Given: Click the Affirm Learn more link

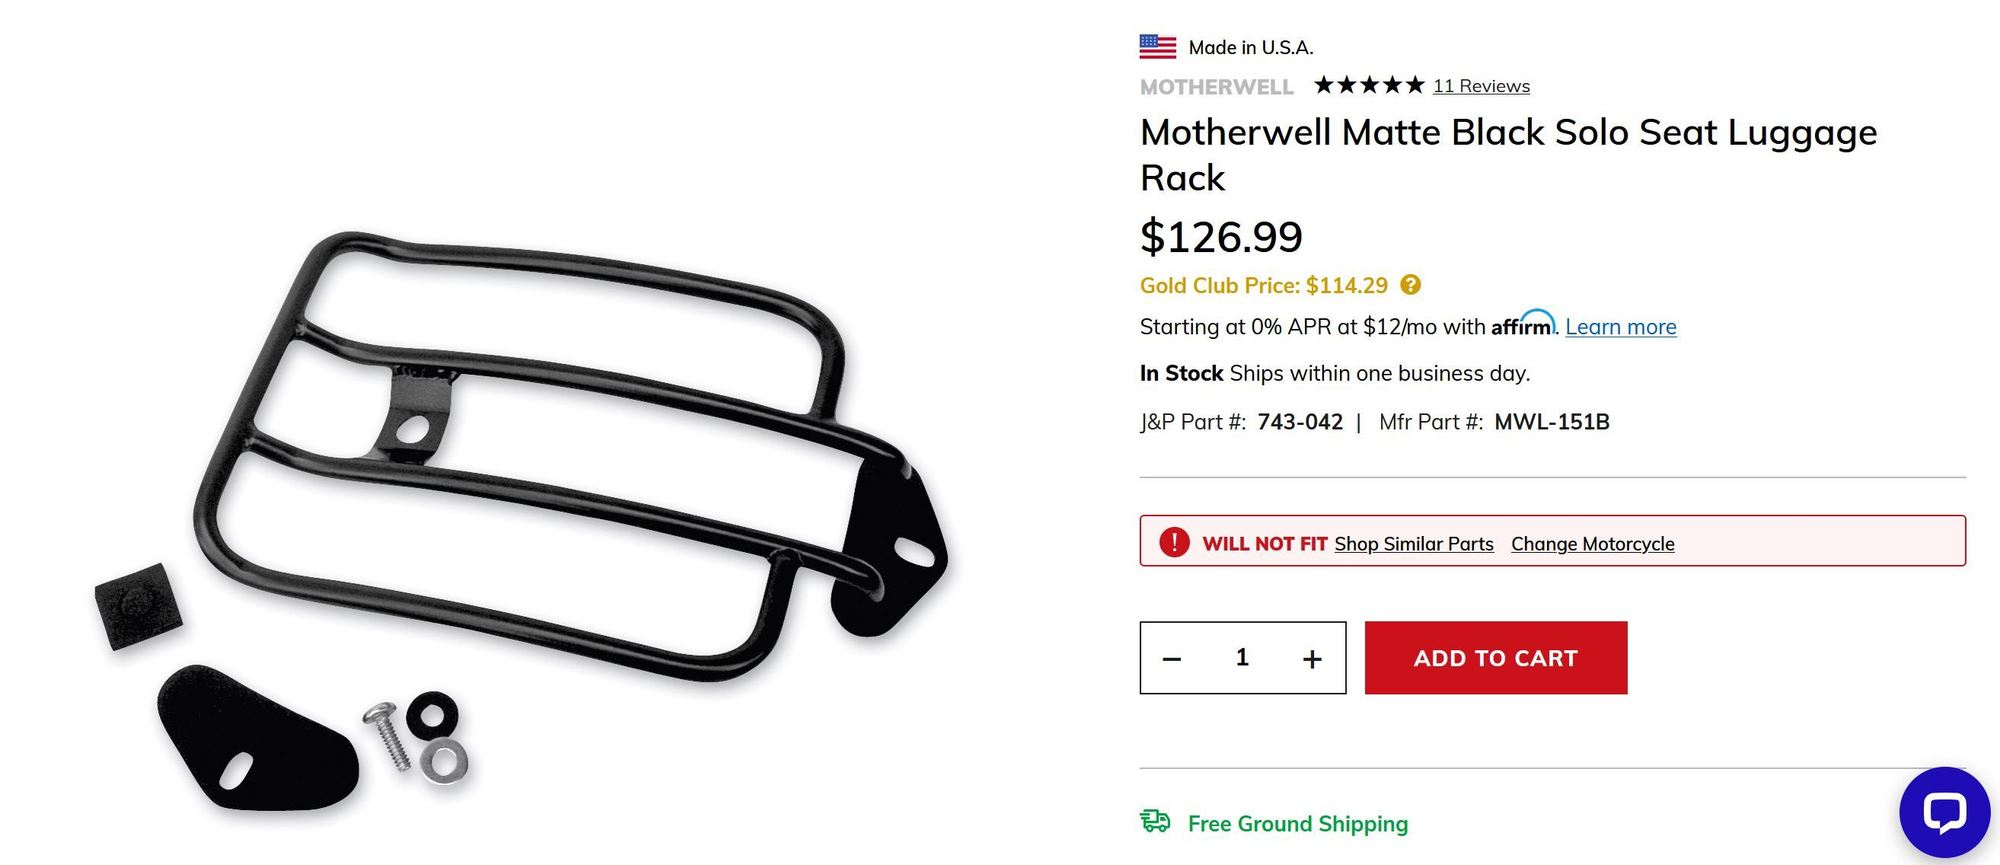Looking at the screenshot, I should (x=1620, y=327).
